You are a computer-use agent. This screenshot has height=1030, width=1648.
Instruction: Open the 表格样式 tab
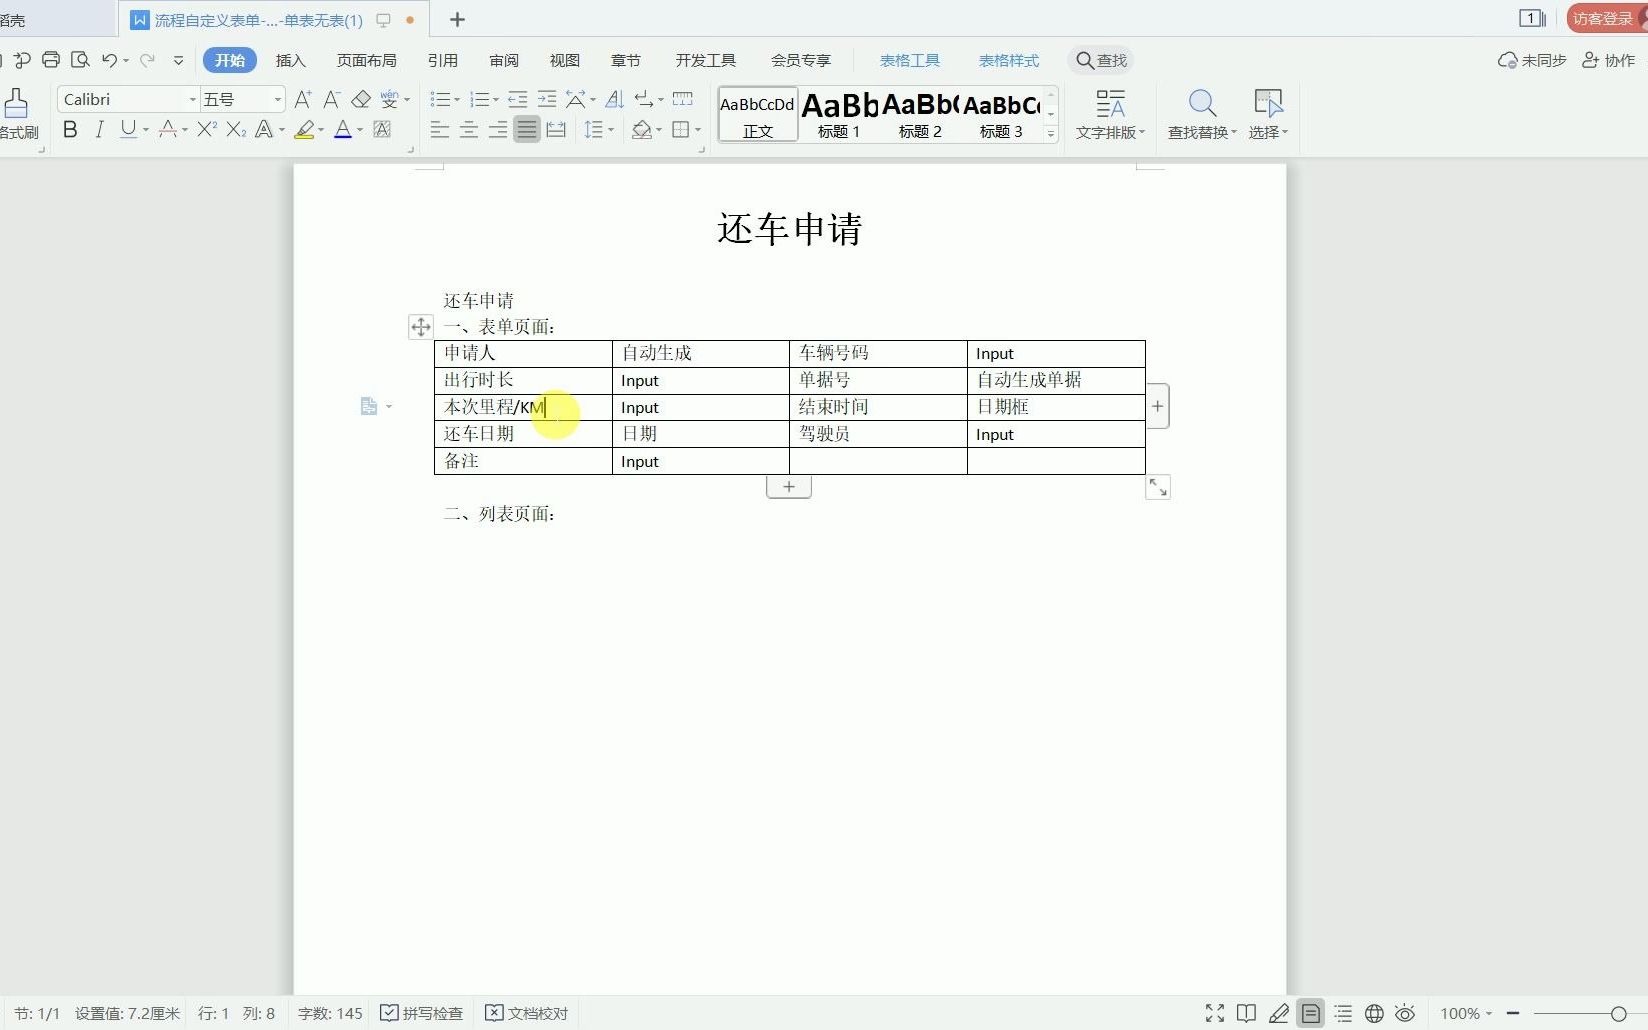[x=1008, y=60]
